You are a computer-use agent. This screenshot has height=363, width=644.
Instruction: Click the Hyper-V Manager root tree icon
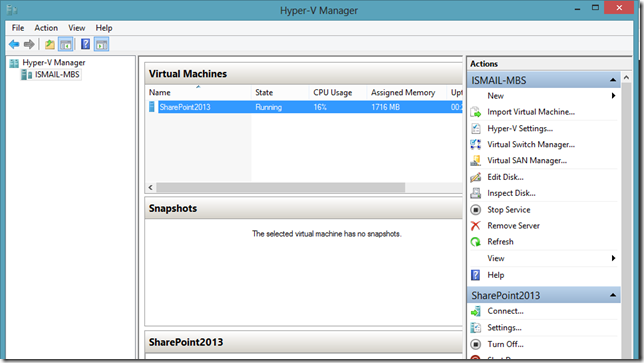point(14,63)
